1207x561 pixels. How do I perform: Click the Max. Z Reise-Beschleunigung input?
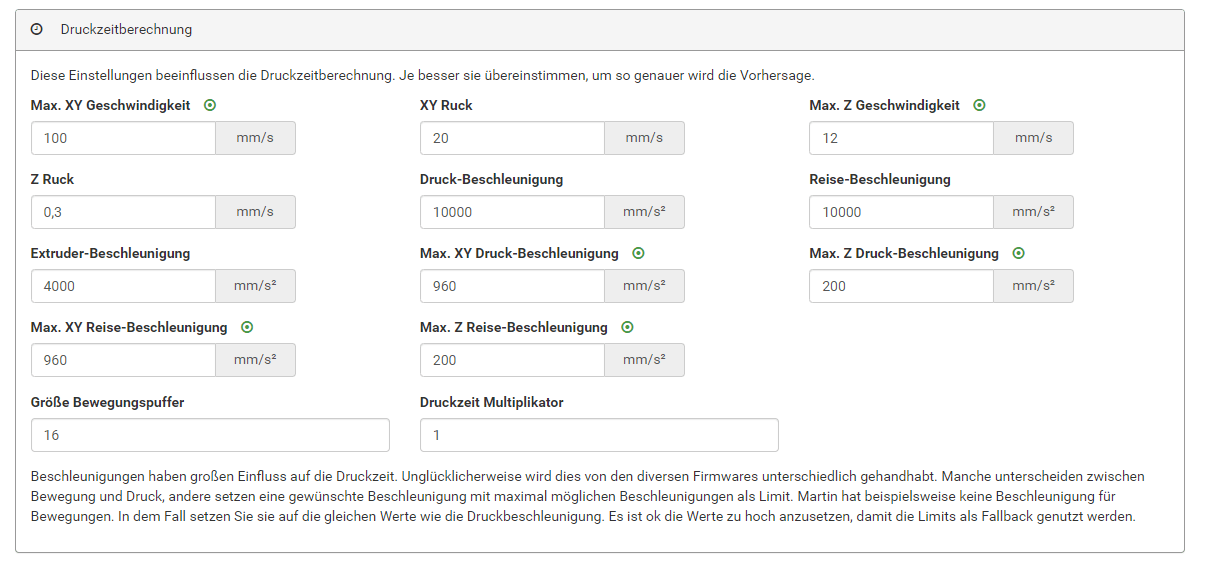pyautogui.click(x=512, y=360)
